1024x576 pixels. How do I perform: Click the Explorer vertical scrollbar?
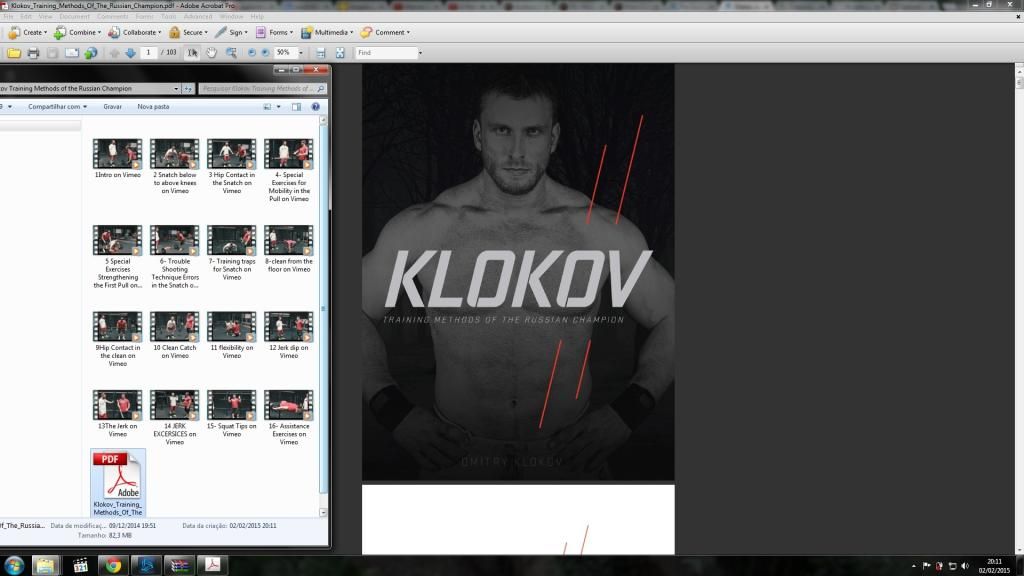pyautogui.click(x=323, y=307)
